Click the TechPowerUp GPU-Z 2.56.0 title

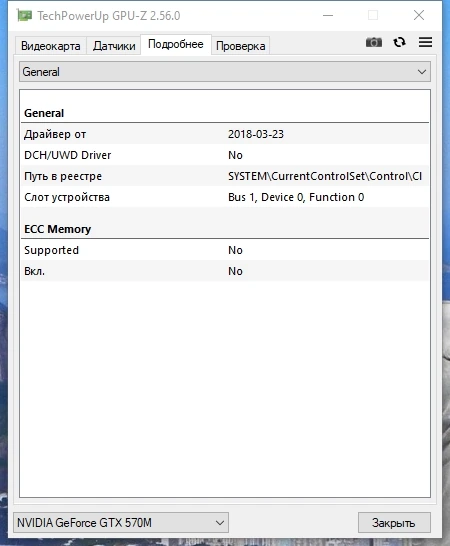pos(109,16)
